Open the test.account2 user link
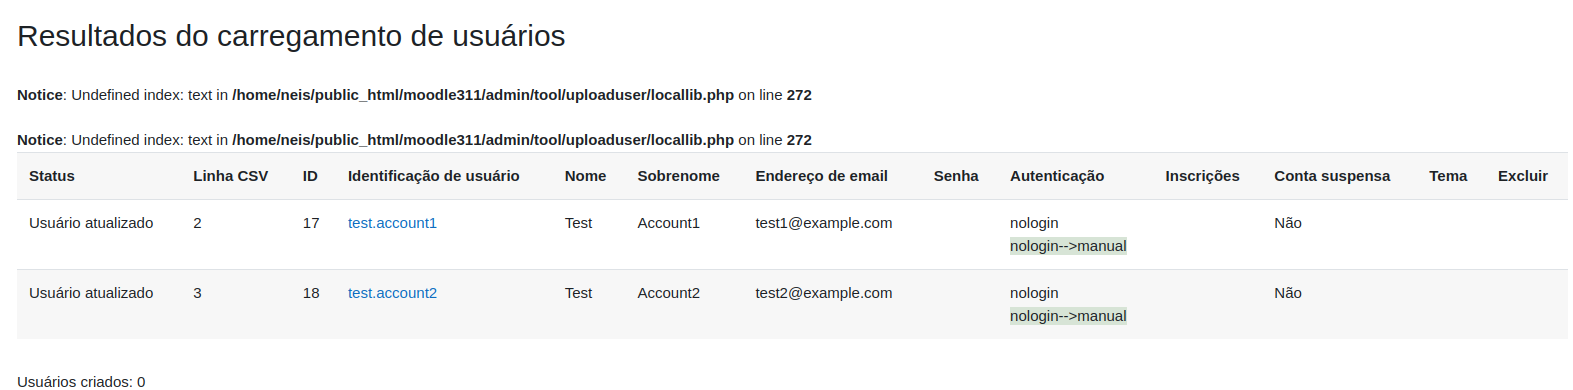 click(x=392, y=293)
